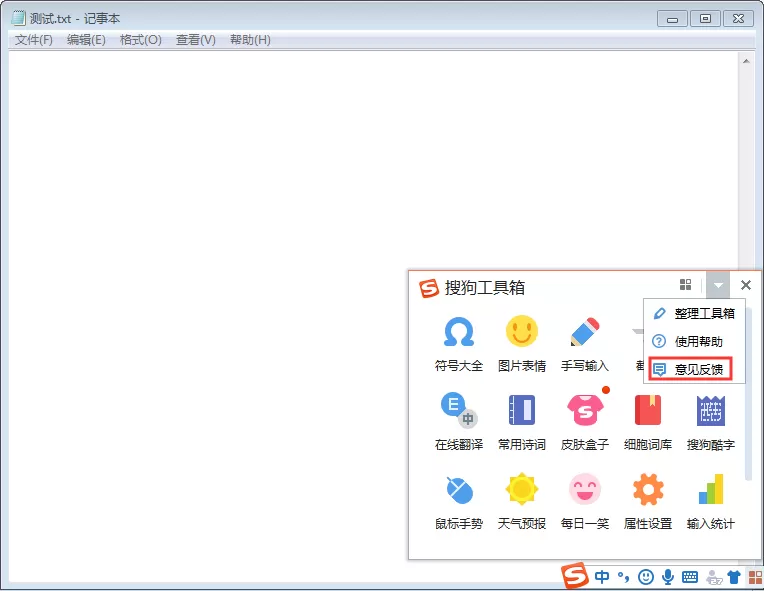Open 天气预报 weather forecast
764x591 pixels.
coord(521,501)
